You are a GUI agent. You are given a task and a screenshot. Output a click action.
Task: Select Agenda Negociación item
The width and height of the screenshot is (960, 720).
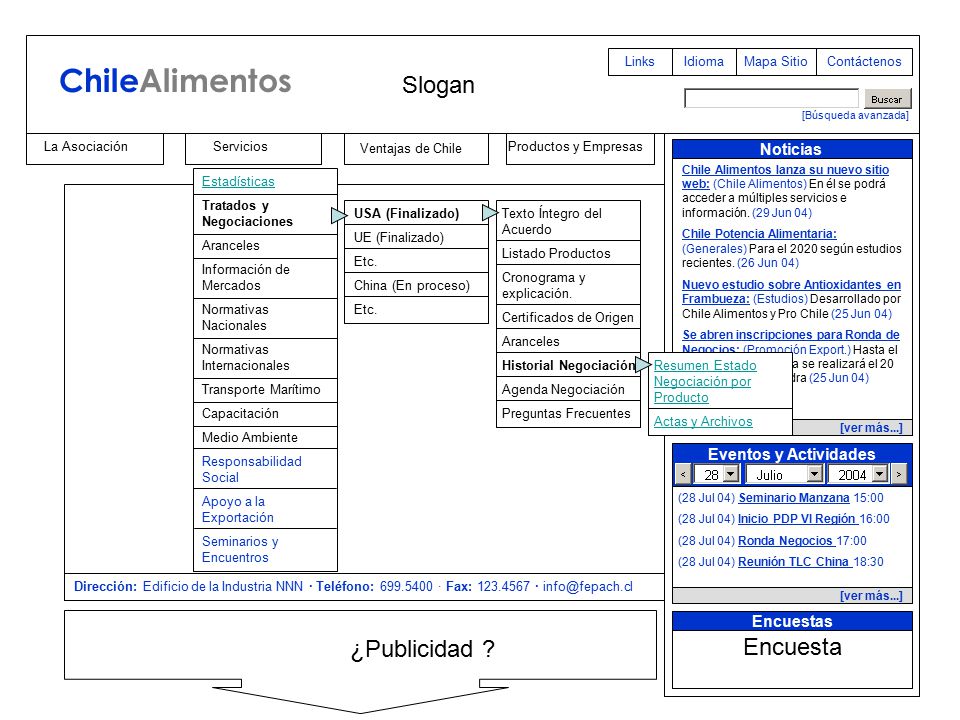[568, 389]
